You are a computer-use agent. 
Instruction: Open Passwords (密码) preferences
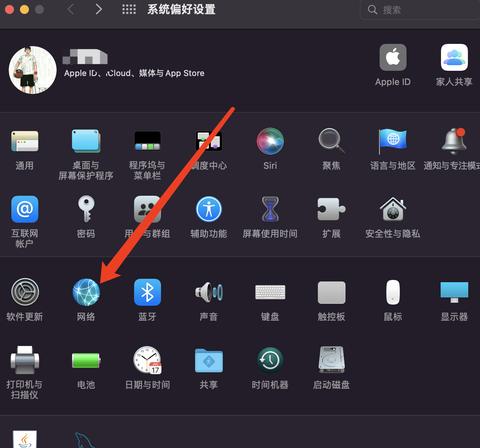coord(86,209)
